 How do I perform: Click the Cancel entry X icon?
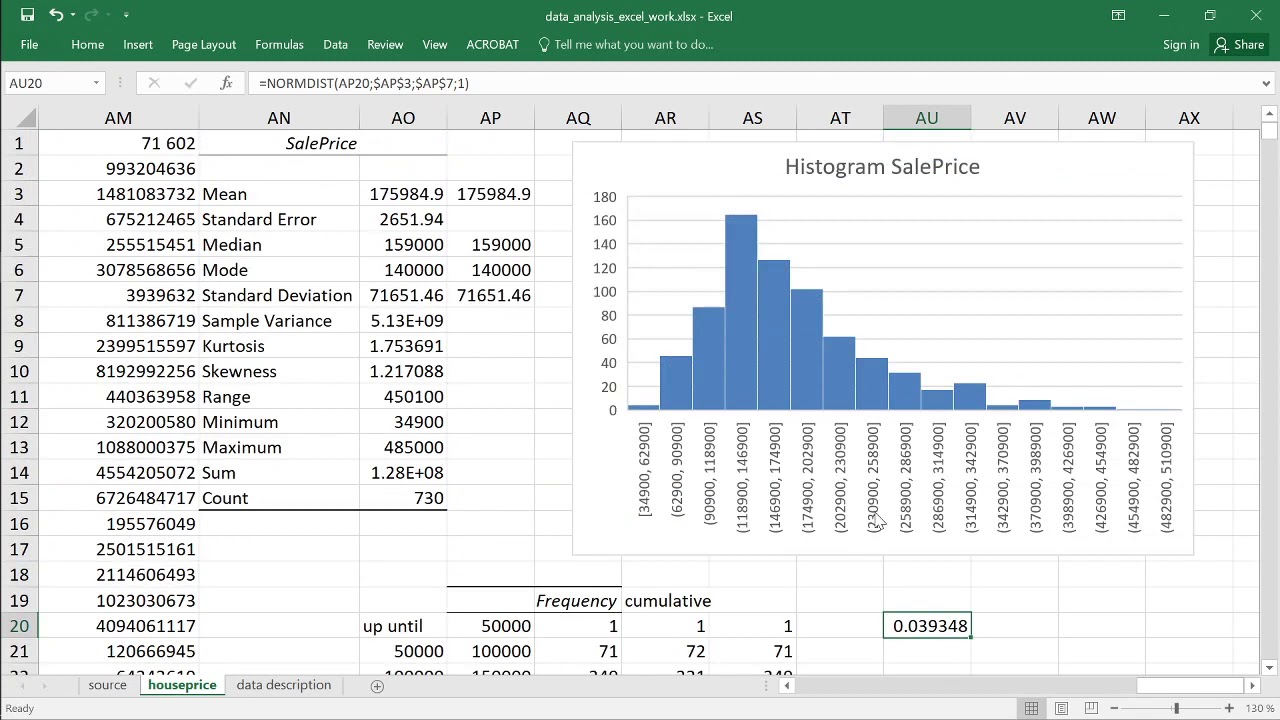point(154,83)
